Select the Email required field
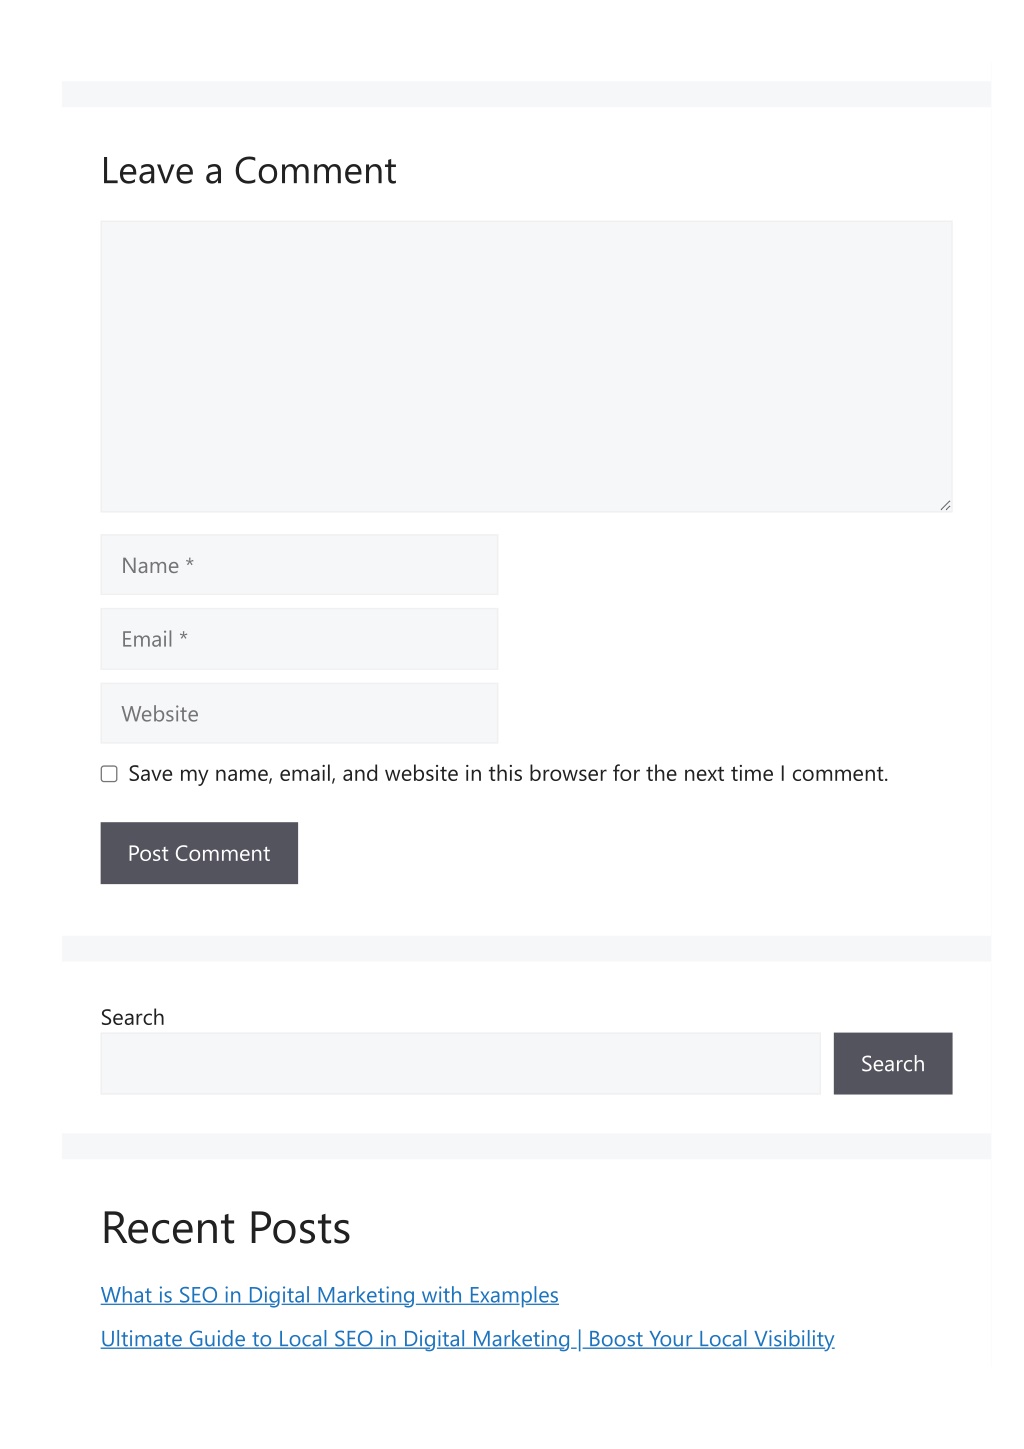Screen dimensions: 1024x1449 coord(299,639)
